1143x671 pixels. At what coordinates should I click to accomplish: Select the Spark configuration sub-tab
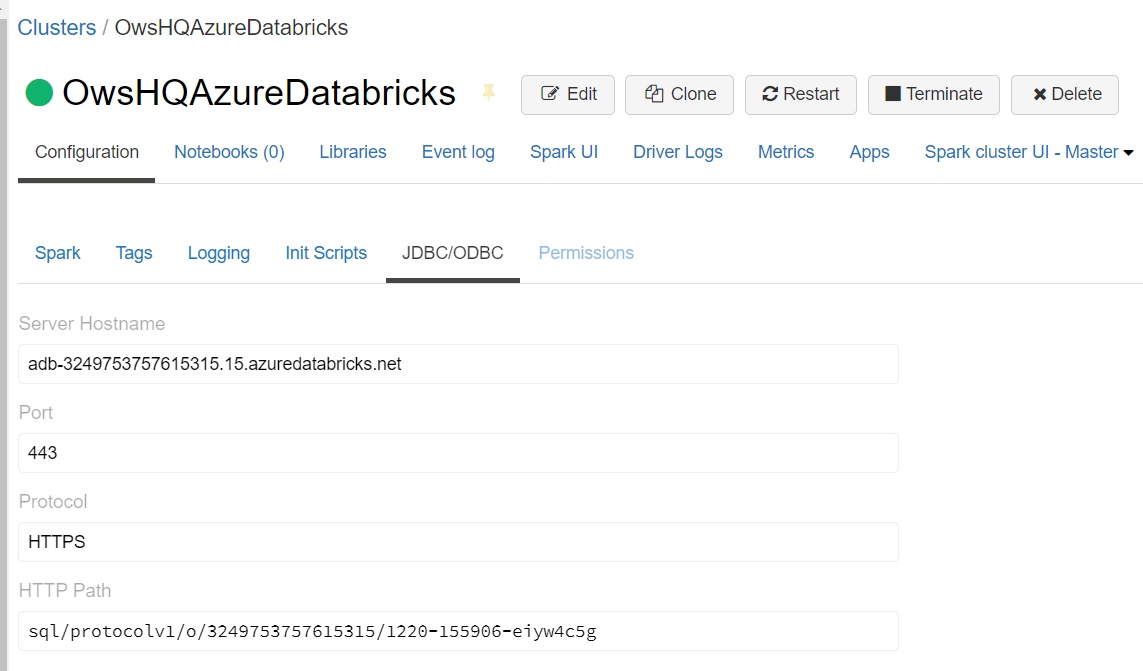coord(57,253)
